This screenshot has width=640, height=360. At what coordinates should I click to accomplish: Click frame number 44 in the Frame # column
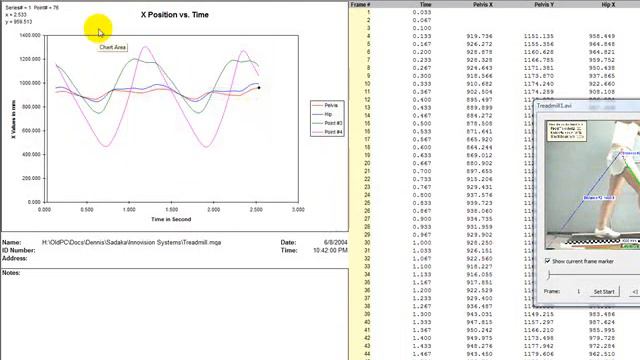pos(367,354)
